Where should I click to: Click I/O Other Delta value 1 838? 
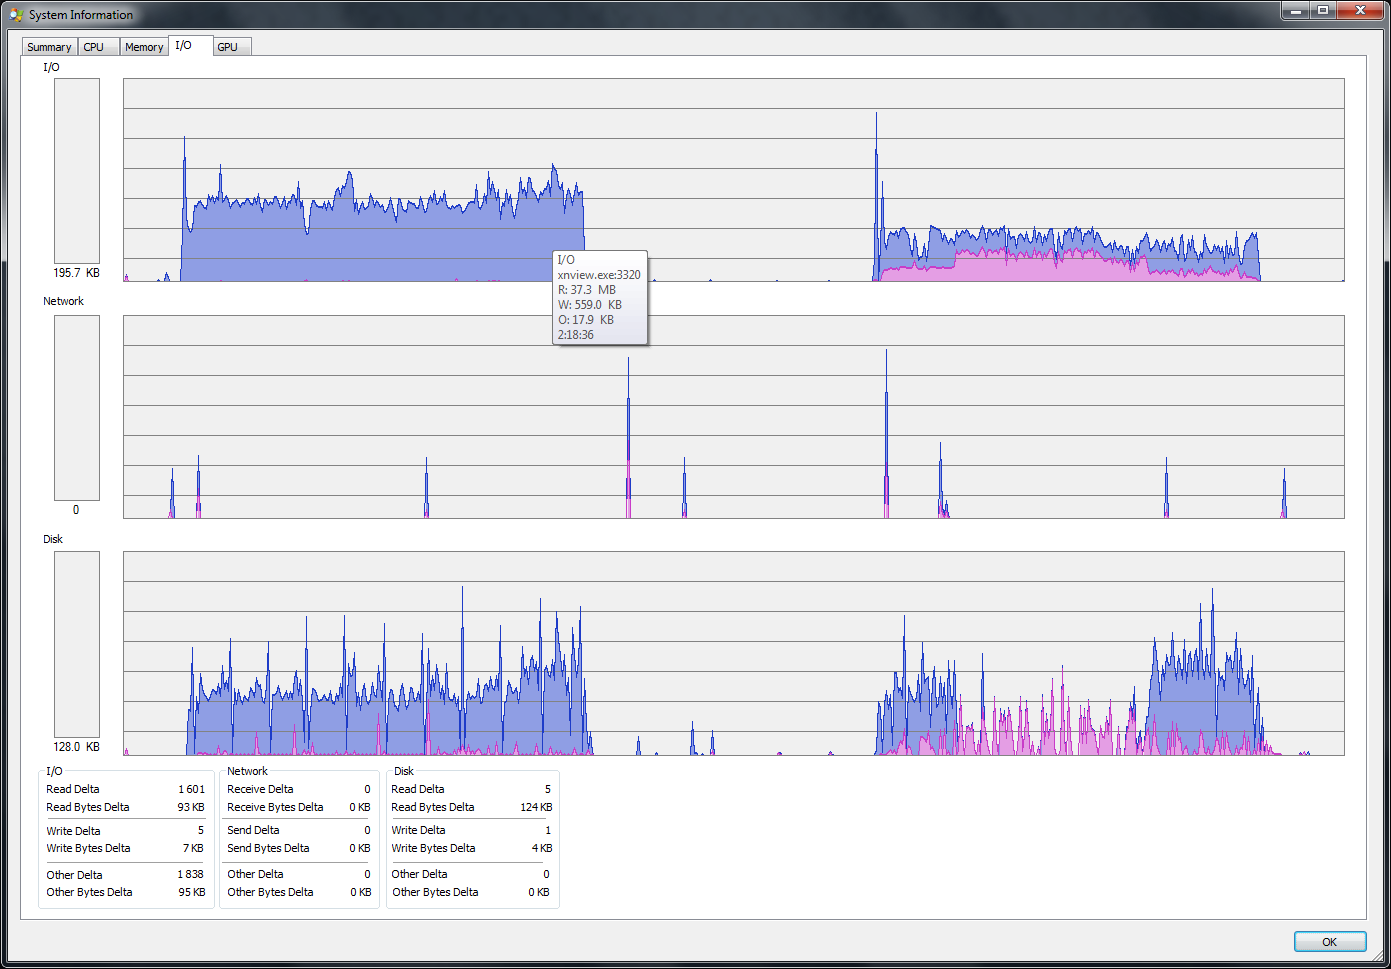[x=190, y=874]
